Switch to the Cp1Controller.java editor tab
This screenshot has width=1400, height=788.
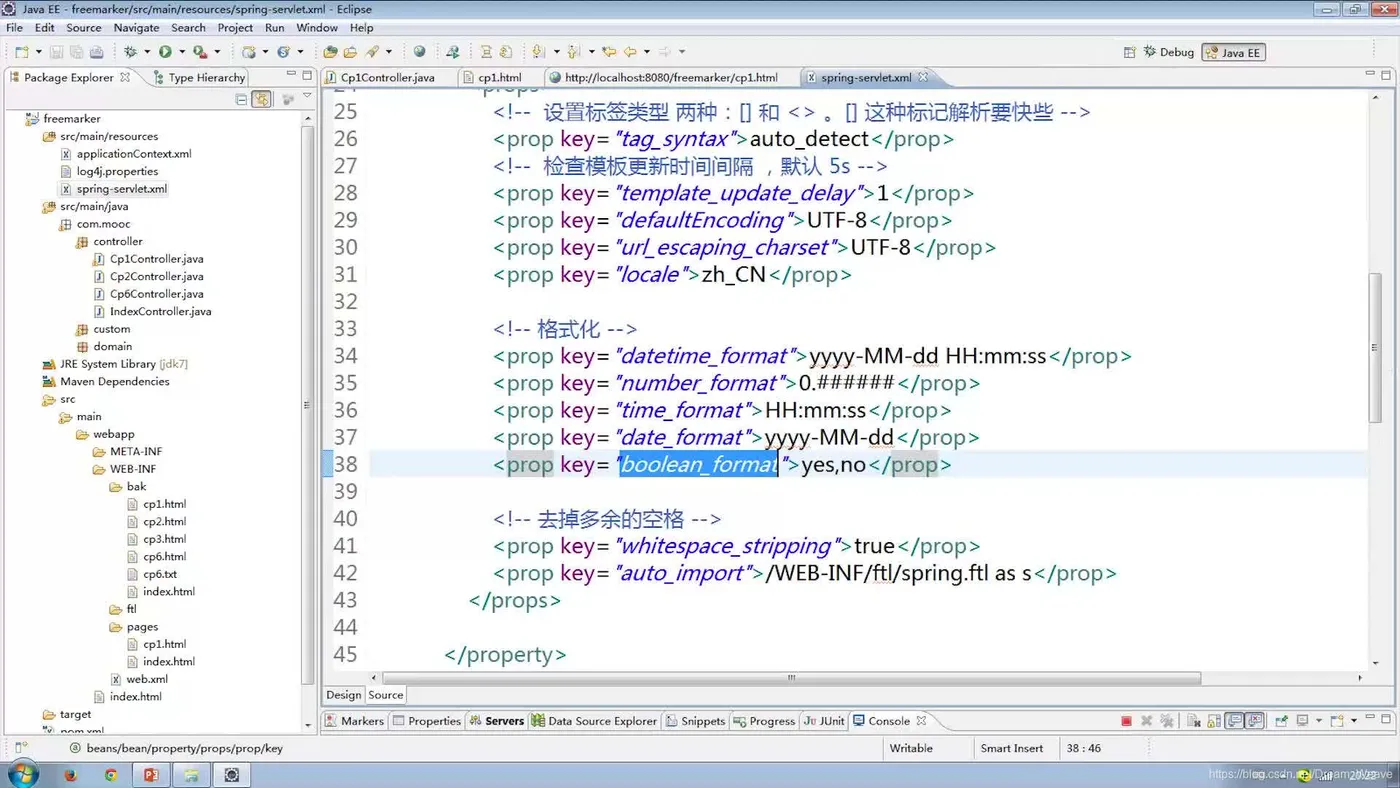[388, 77]
